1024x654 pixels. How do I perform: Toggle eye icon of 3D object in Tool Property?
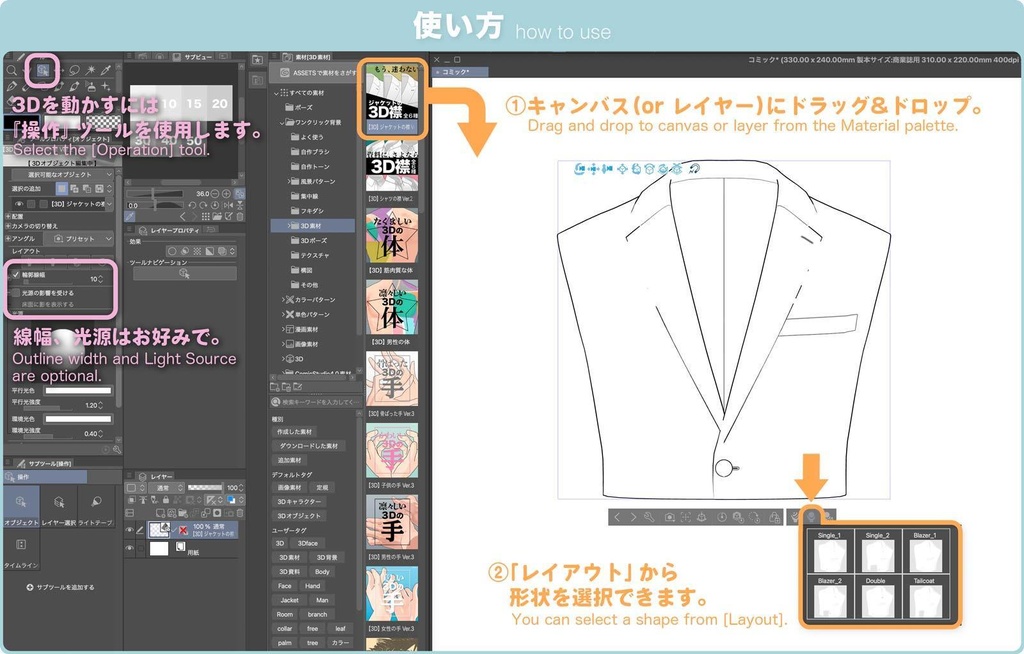pos(19,204)
